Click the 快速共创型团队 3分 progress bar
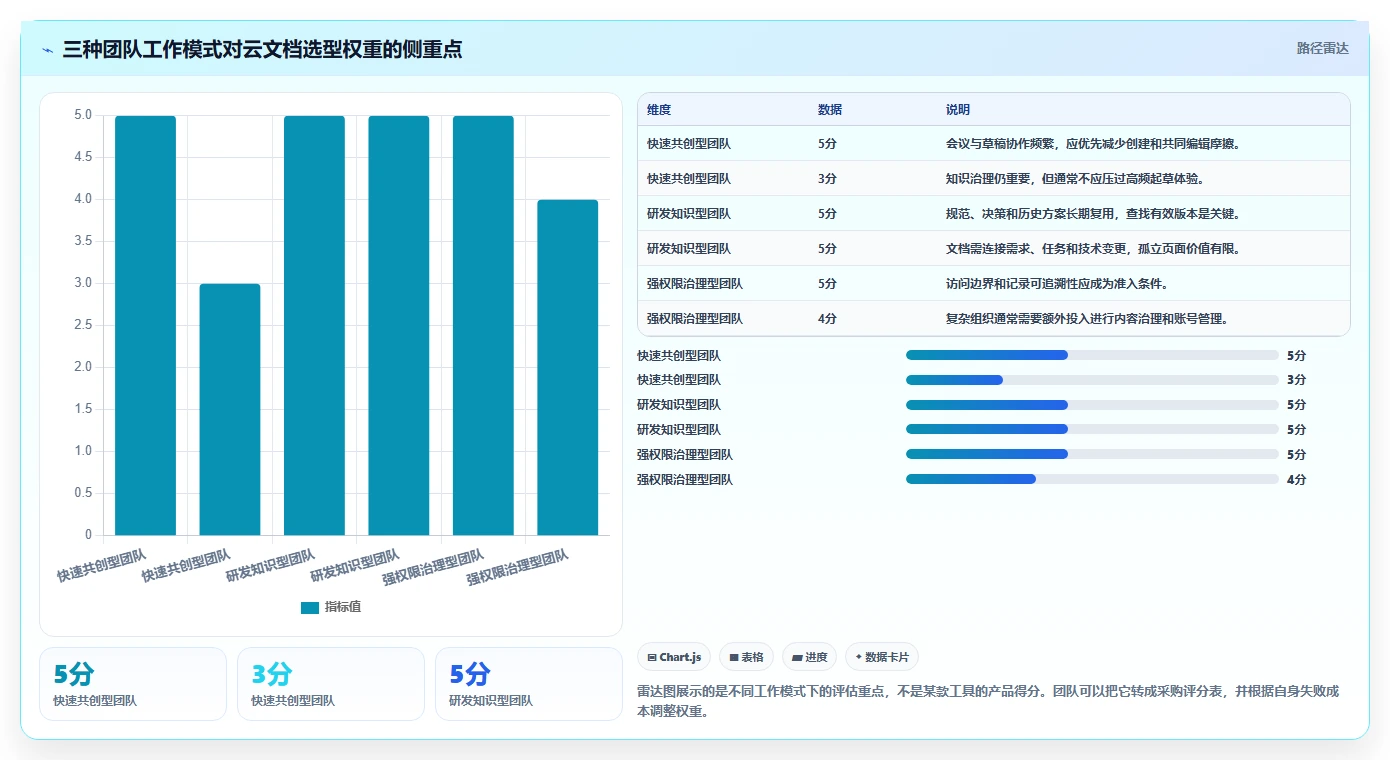This screenshot has height=760, width=1390. coord(1092,380)
